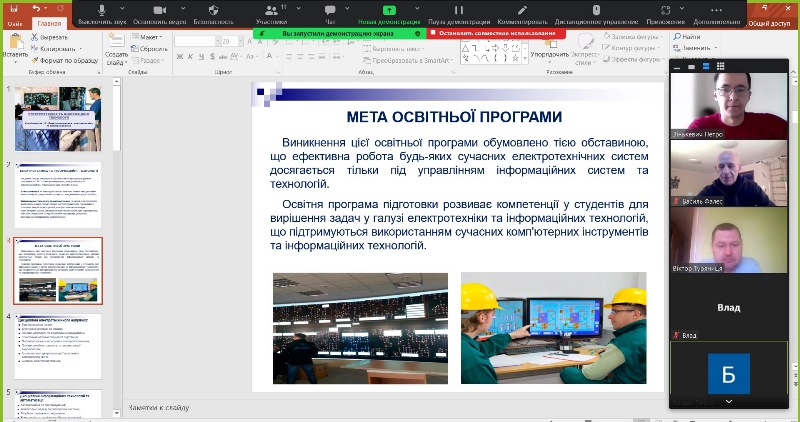Toggle text shadow S formatting

pos(212,57)
